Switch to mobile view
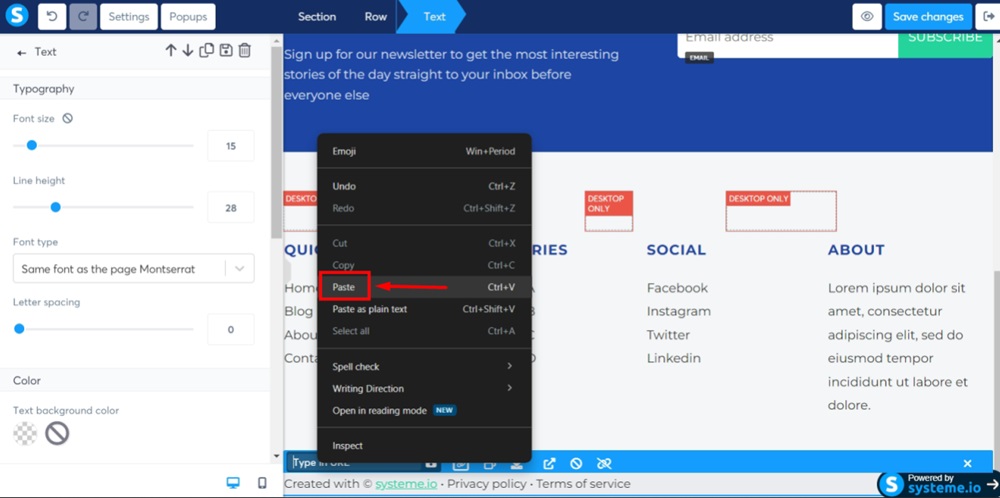Viewport: 1000px width, 498px height. [x=262, y=483]
